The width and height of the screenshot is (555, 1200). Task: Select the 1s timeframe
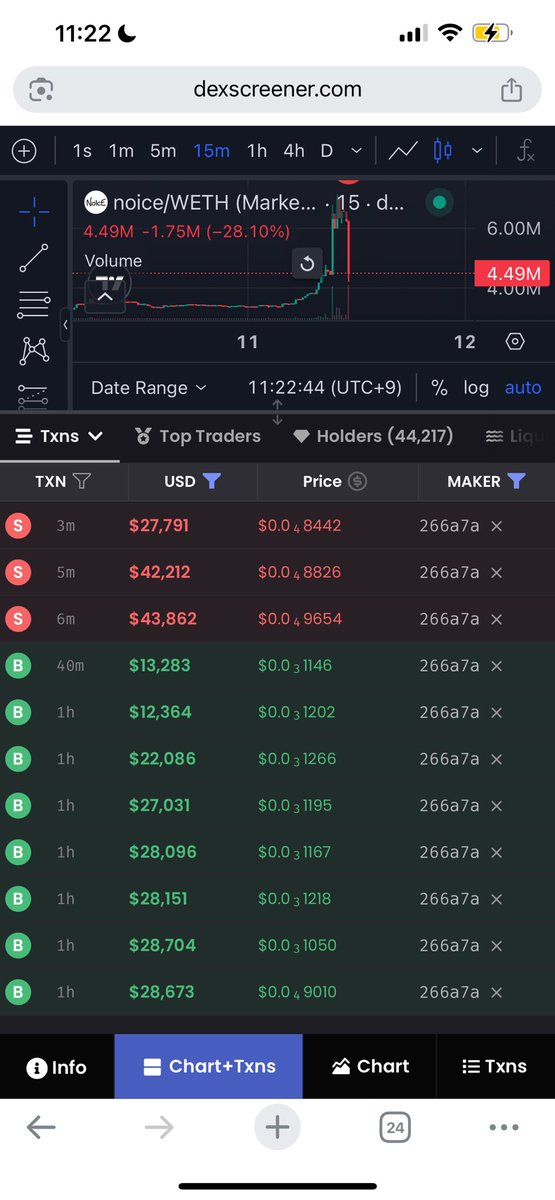coord(82,151)
